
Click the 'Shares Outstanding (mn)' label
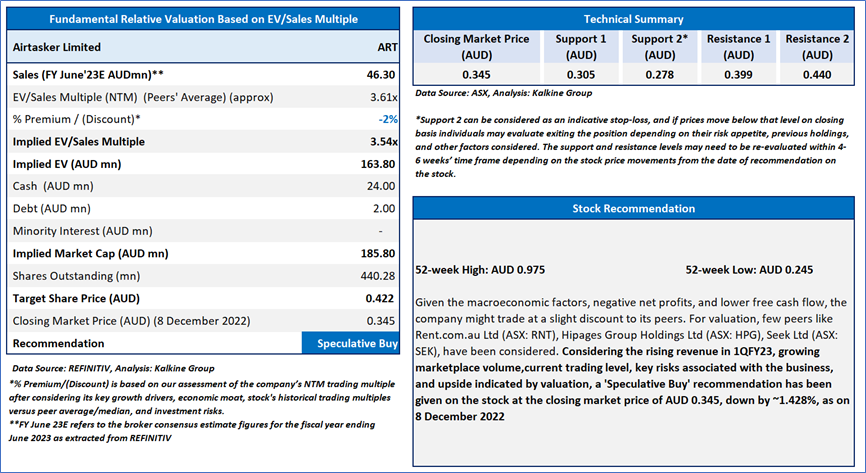pyautogui.click(x=76, y=276)
